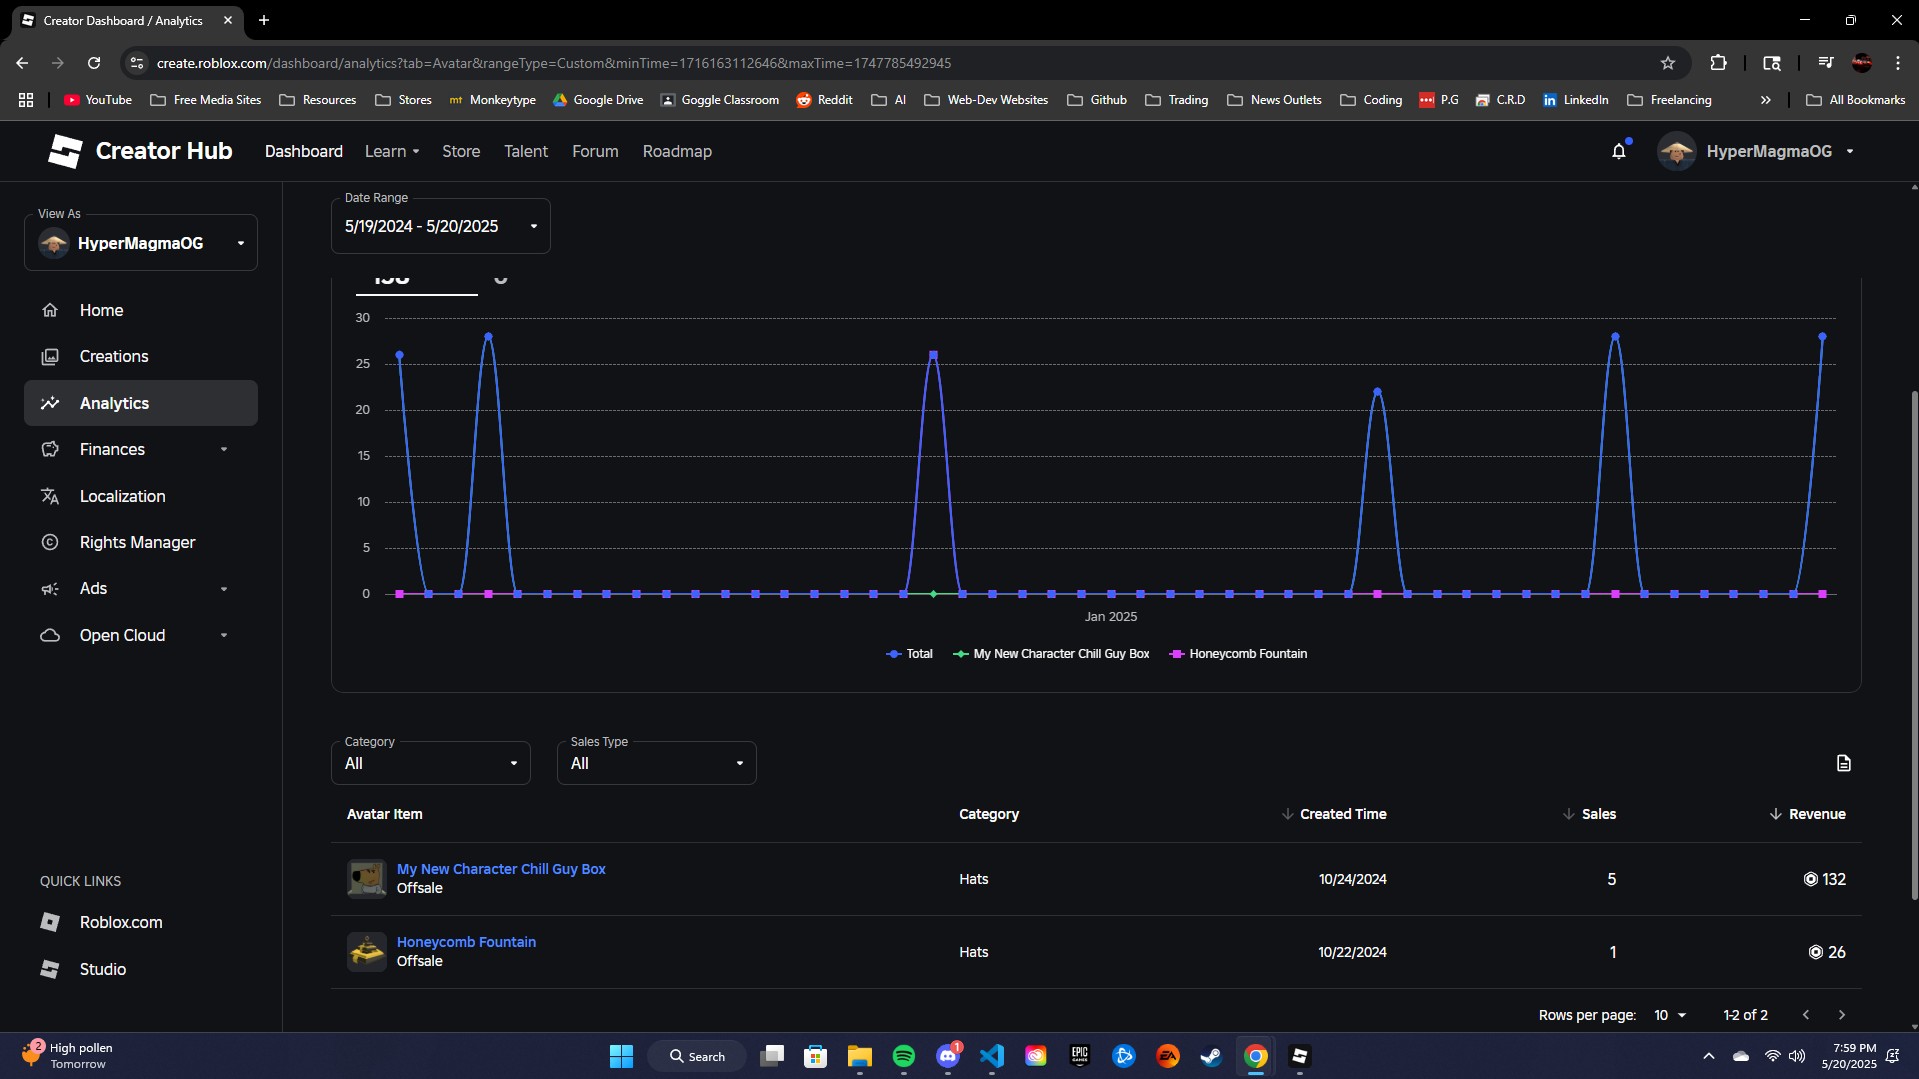Open the Sales Type filter dropdown
Viewport: 1919px width, 1079px height.
point(657,763)
